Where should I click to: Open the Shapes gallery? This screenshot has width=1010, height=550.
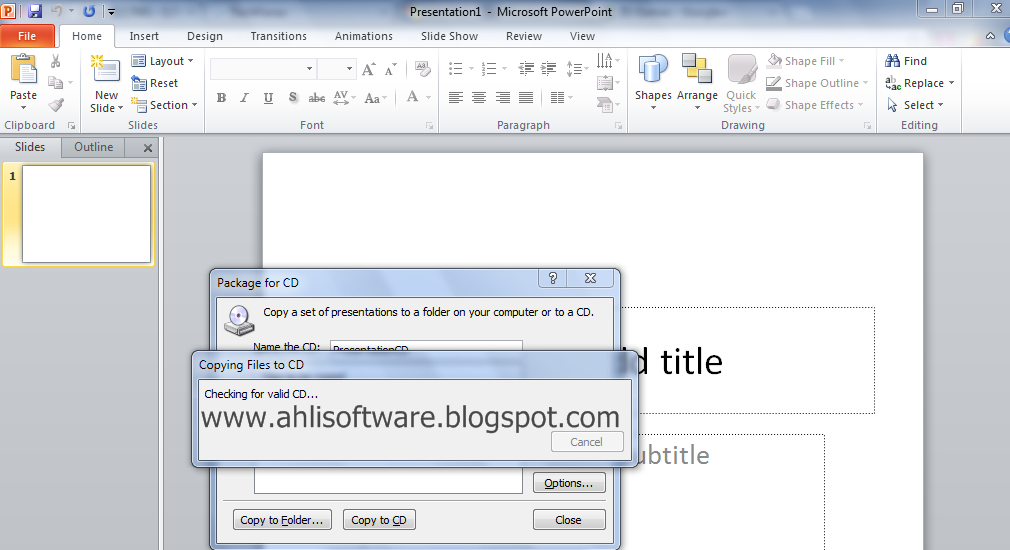tap(653, 82)
